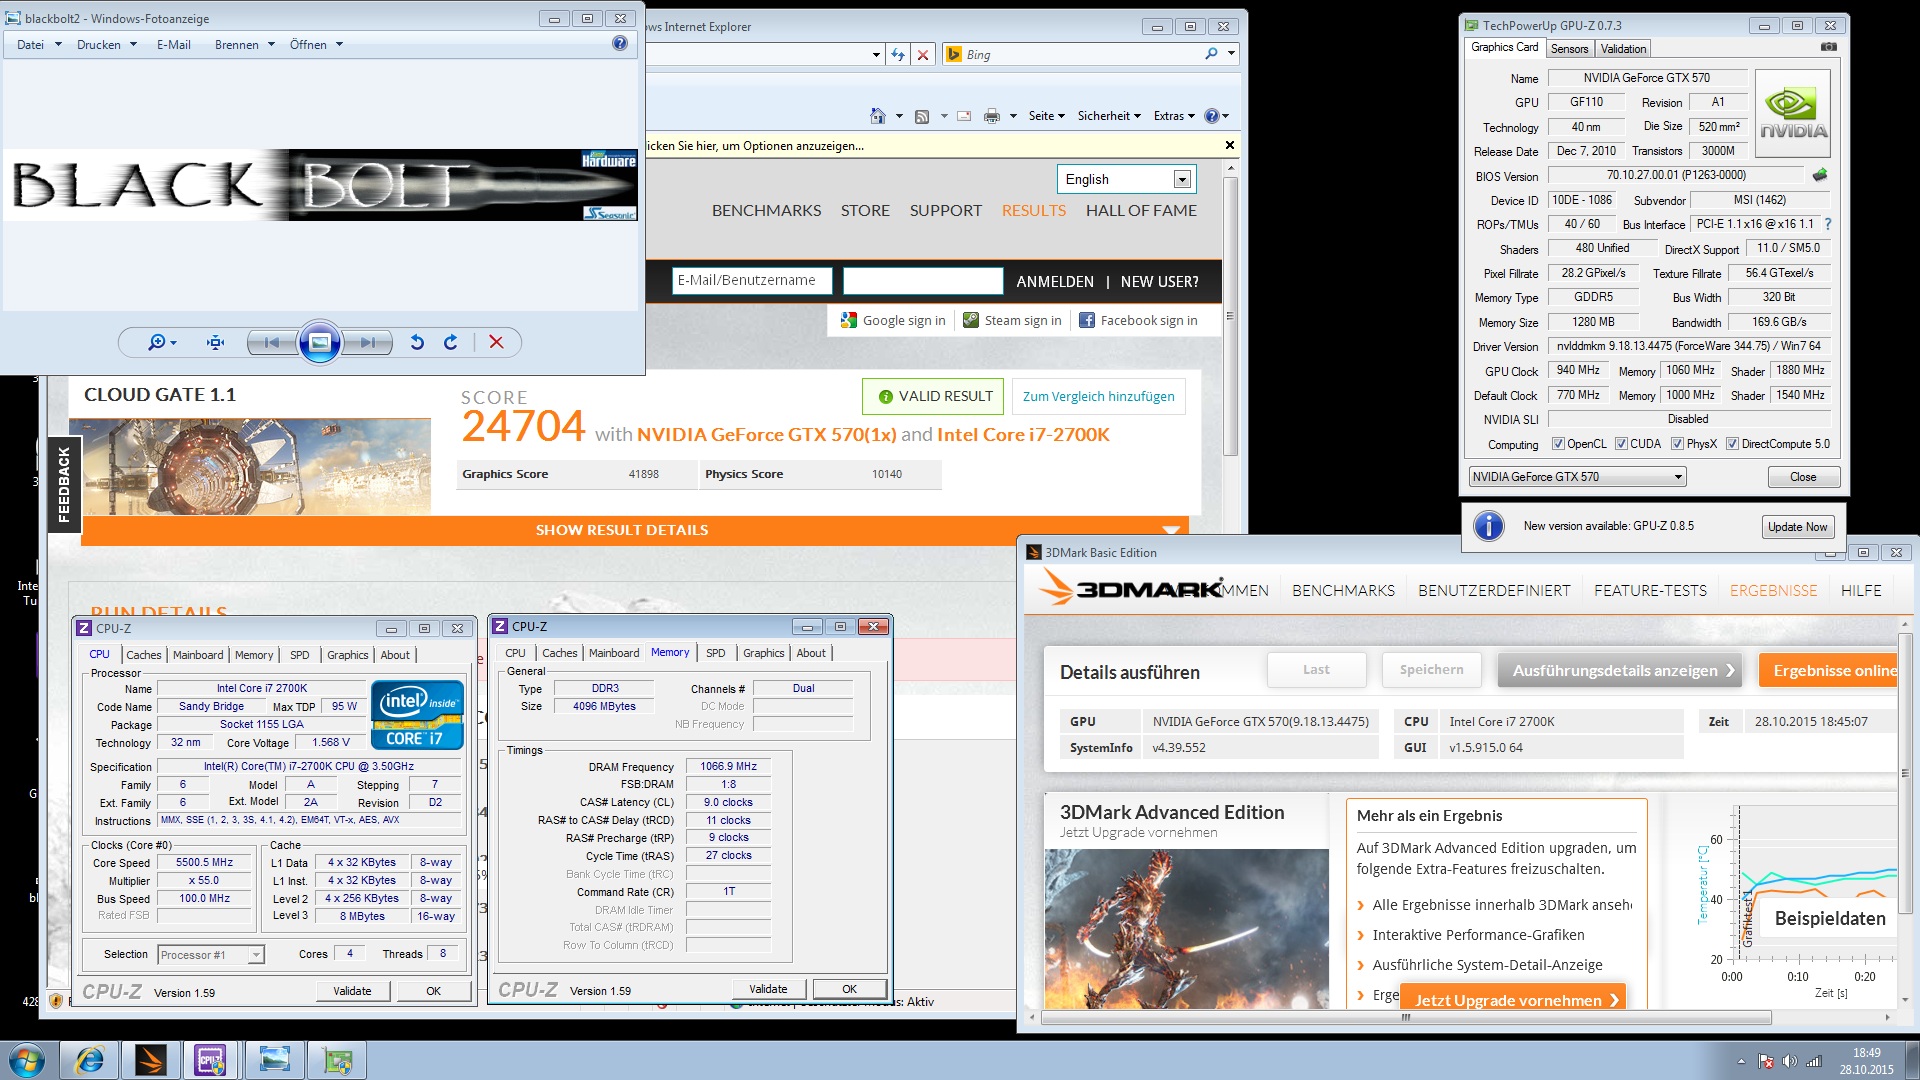Click the IE feeds icon
This screenshot has height=1080, width=1920.
922,116
